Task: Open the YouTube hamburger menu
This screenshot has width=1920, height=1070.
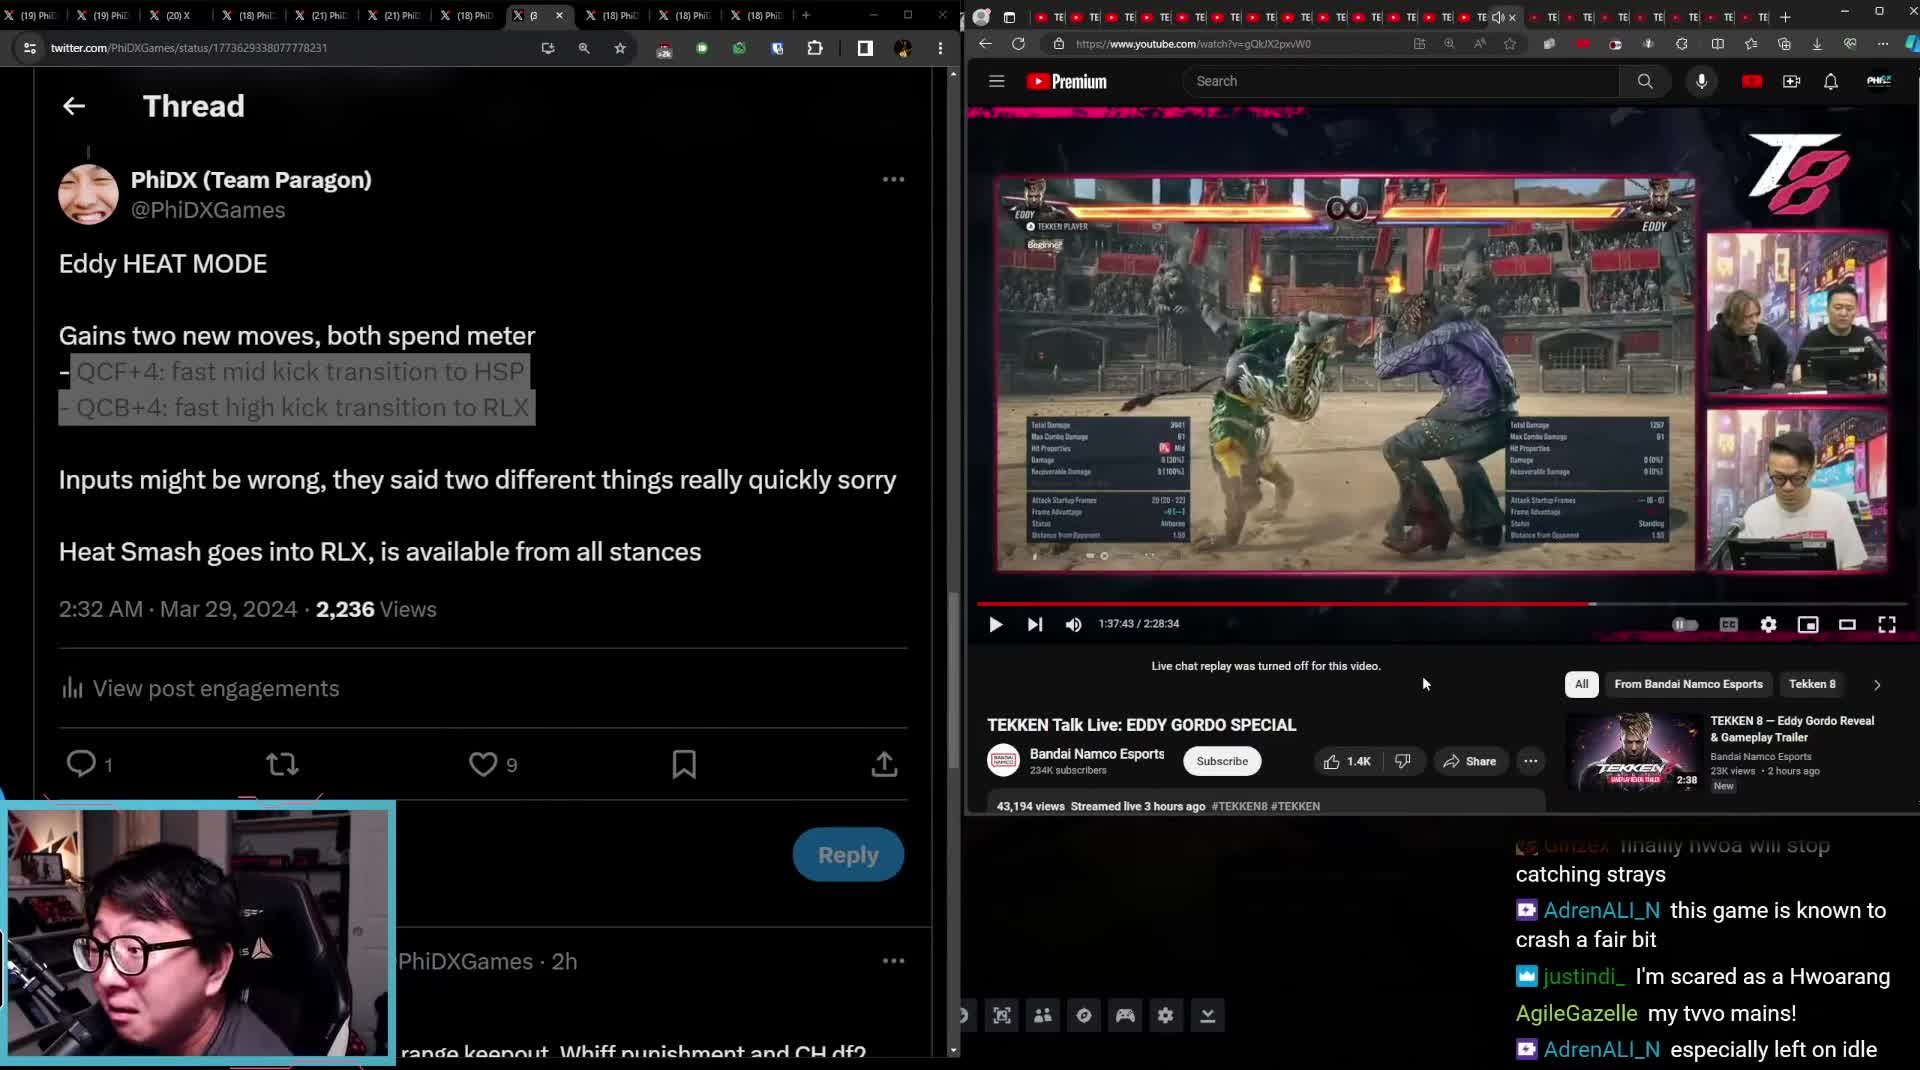Action: (996, 81)
